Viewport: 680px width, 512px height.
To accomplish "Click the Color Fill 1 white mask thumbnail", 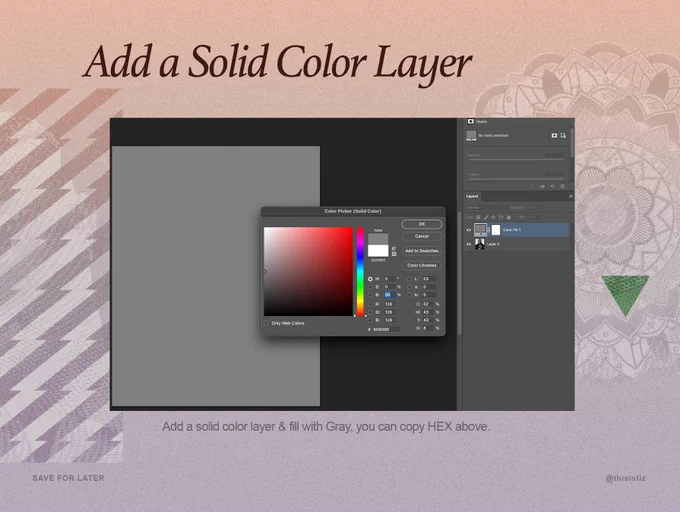I will pyautogui.click(x=496, y=230).
